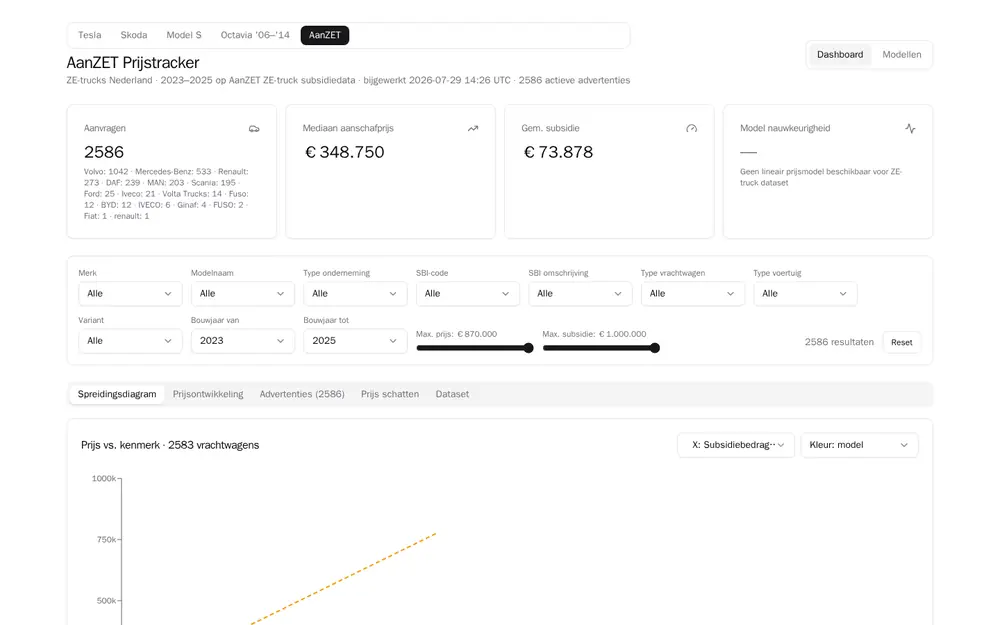Switch to the Dashboard view

[x=840, y=55]
